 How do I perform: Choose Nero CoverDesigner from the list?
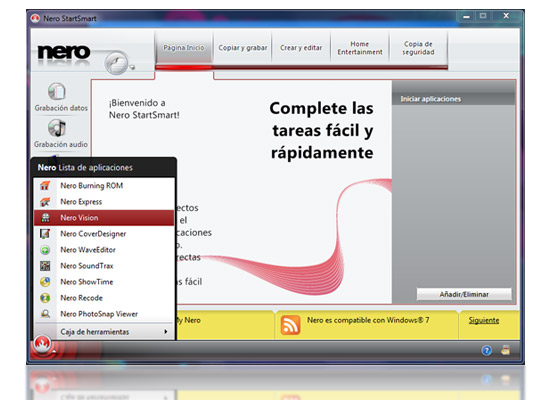104,234
